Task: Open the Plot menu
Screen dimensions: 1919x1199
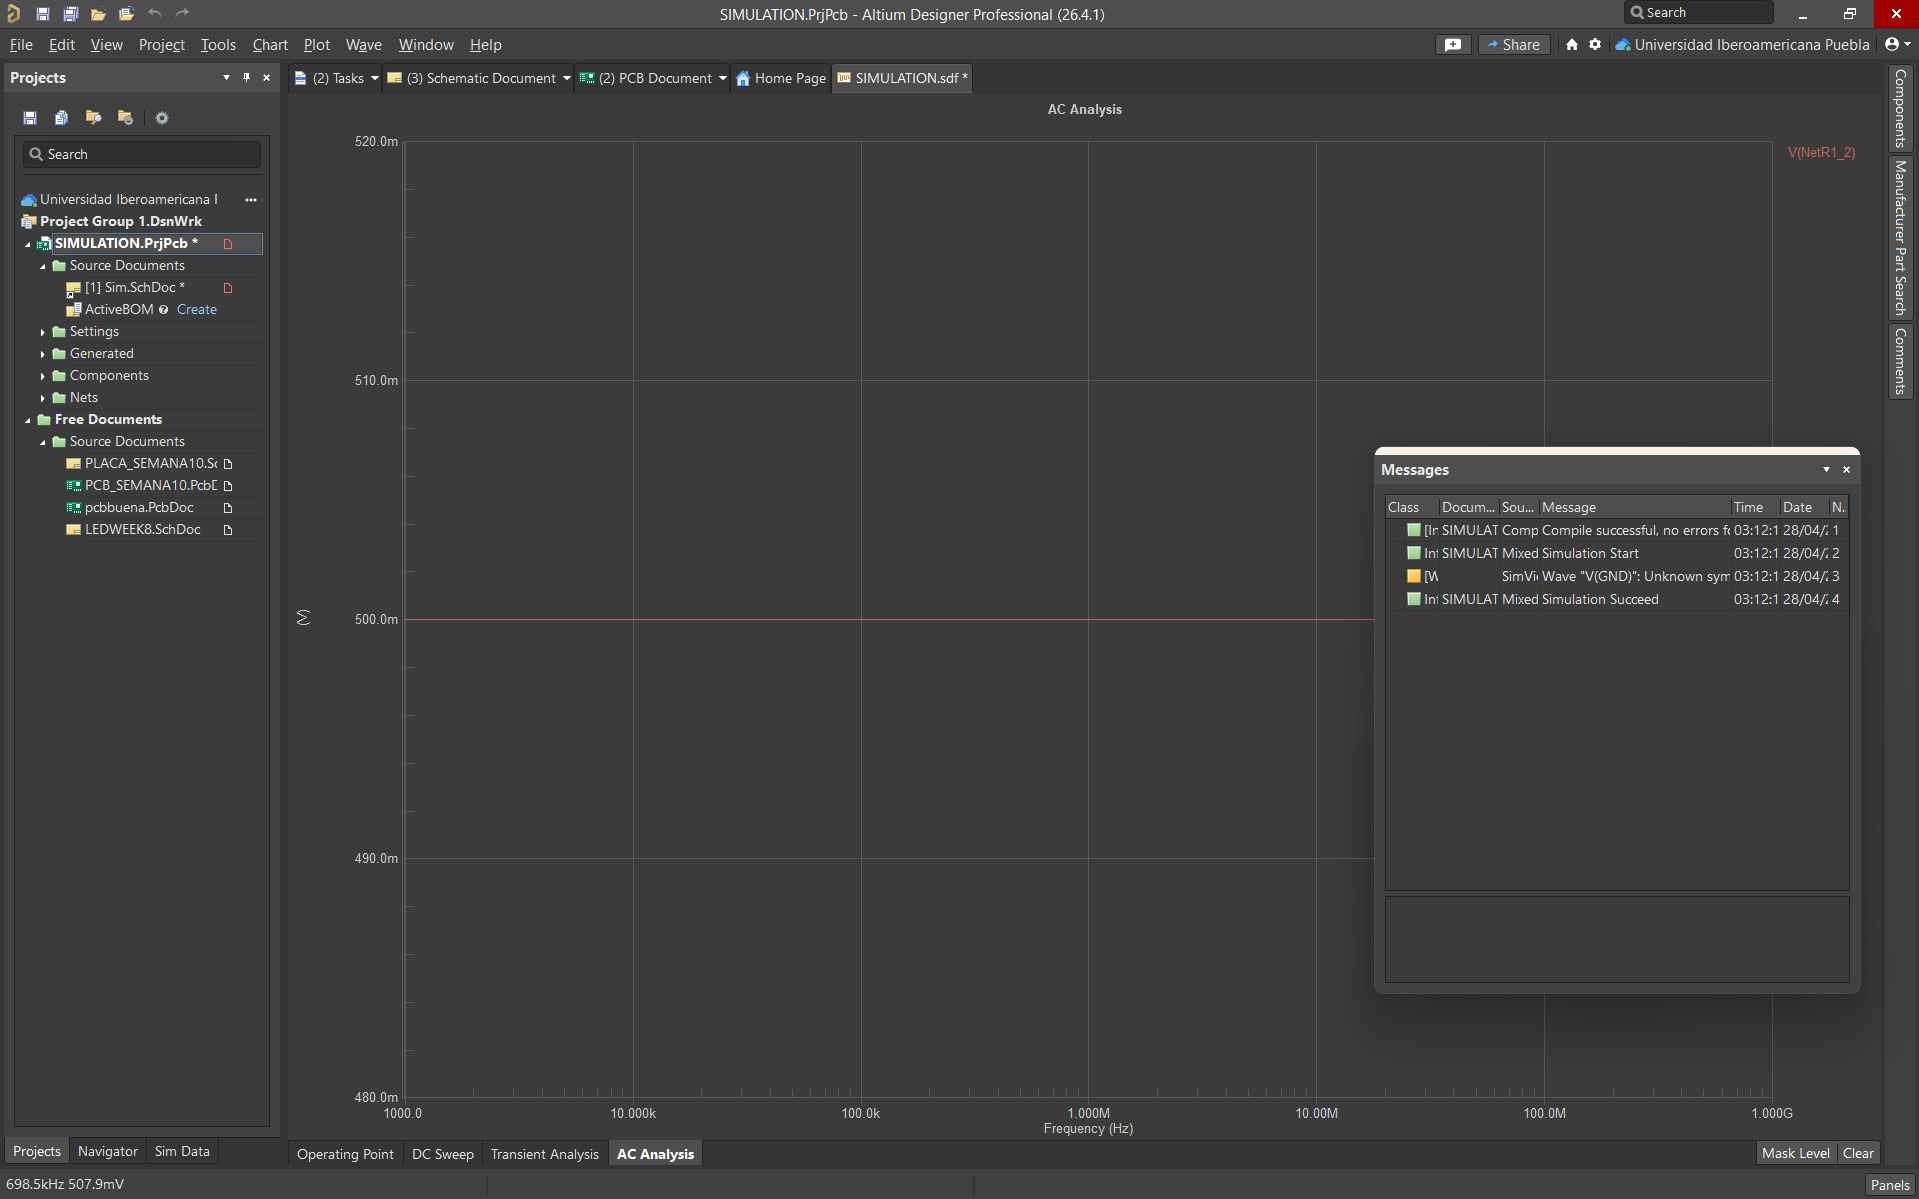Action: (317, 45)
